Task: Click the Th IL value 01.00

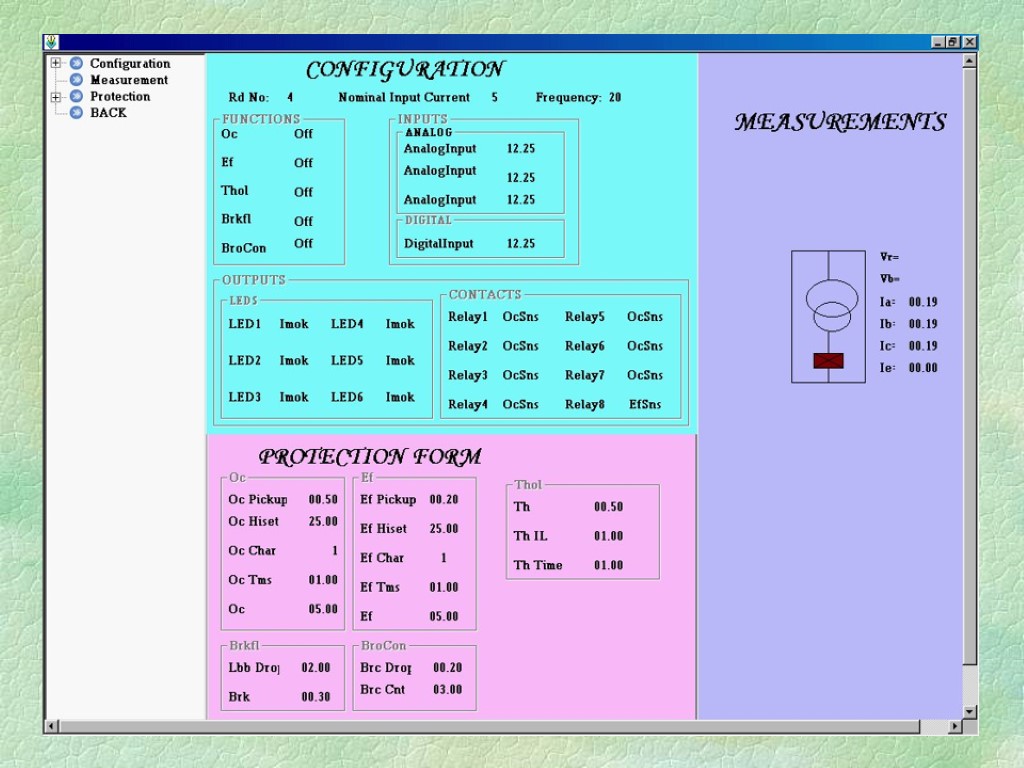Action: [608, 536]
